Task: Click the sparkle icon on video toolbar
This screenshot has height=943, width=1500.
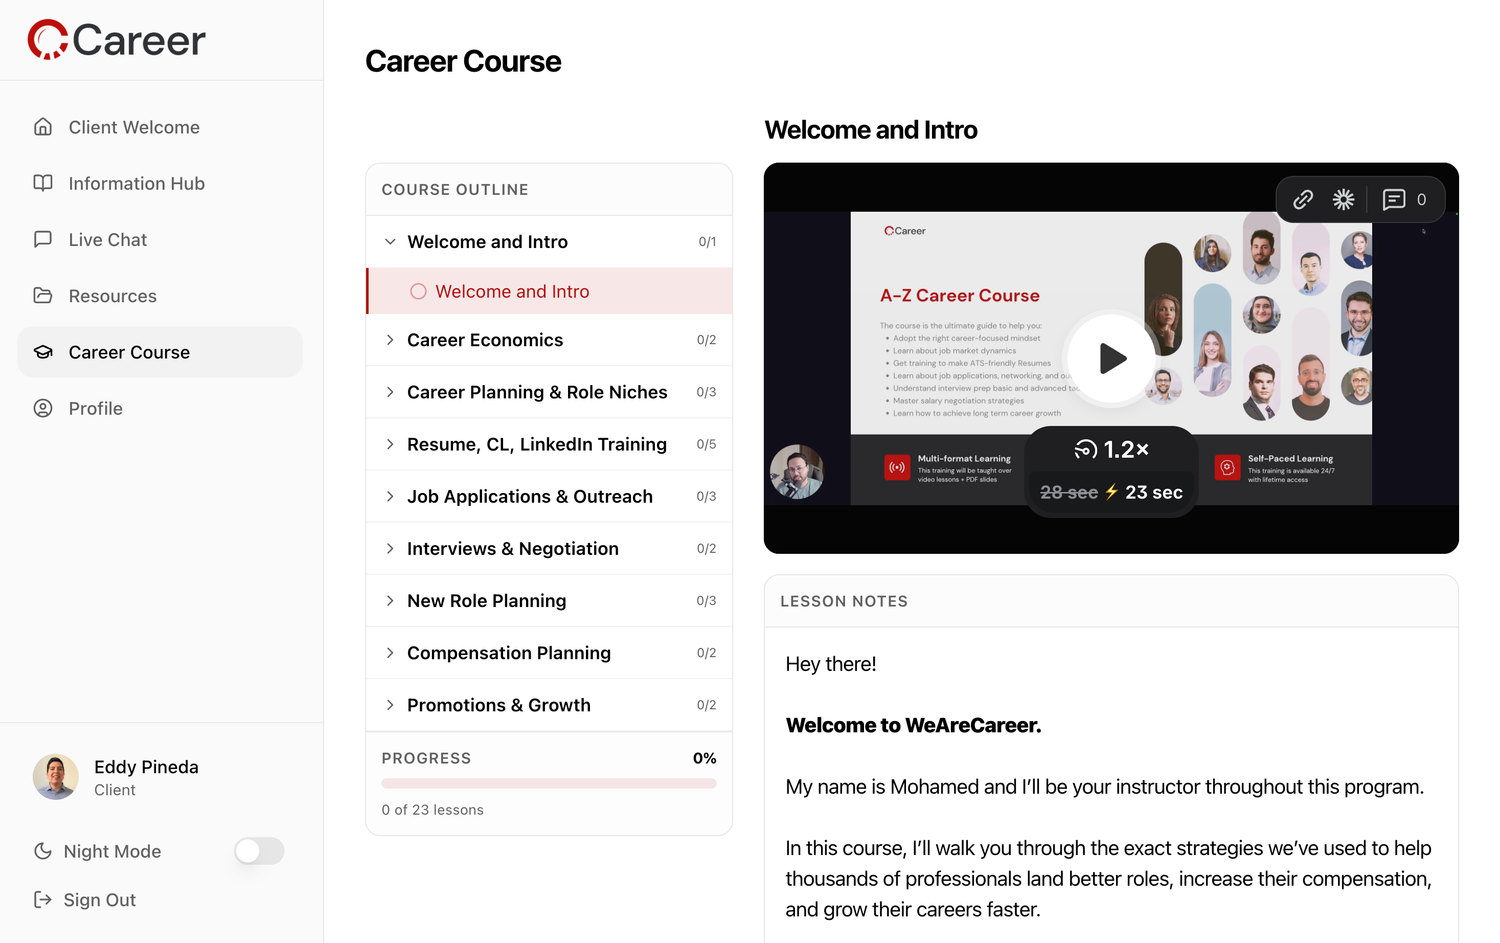Action: [1343, 200]
